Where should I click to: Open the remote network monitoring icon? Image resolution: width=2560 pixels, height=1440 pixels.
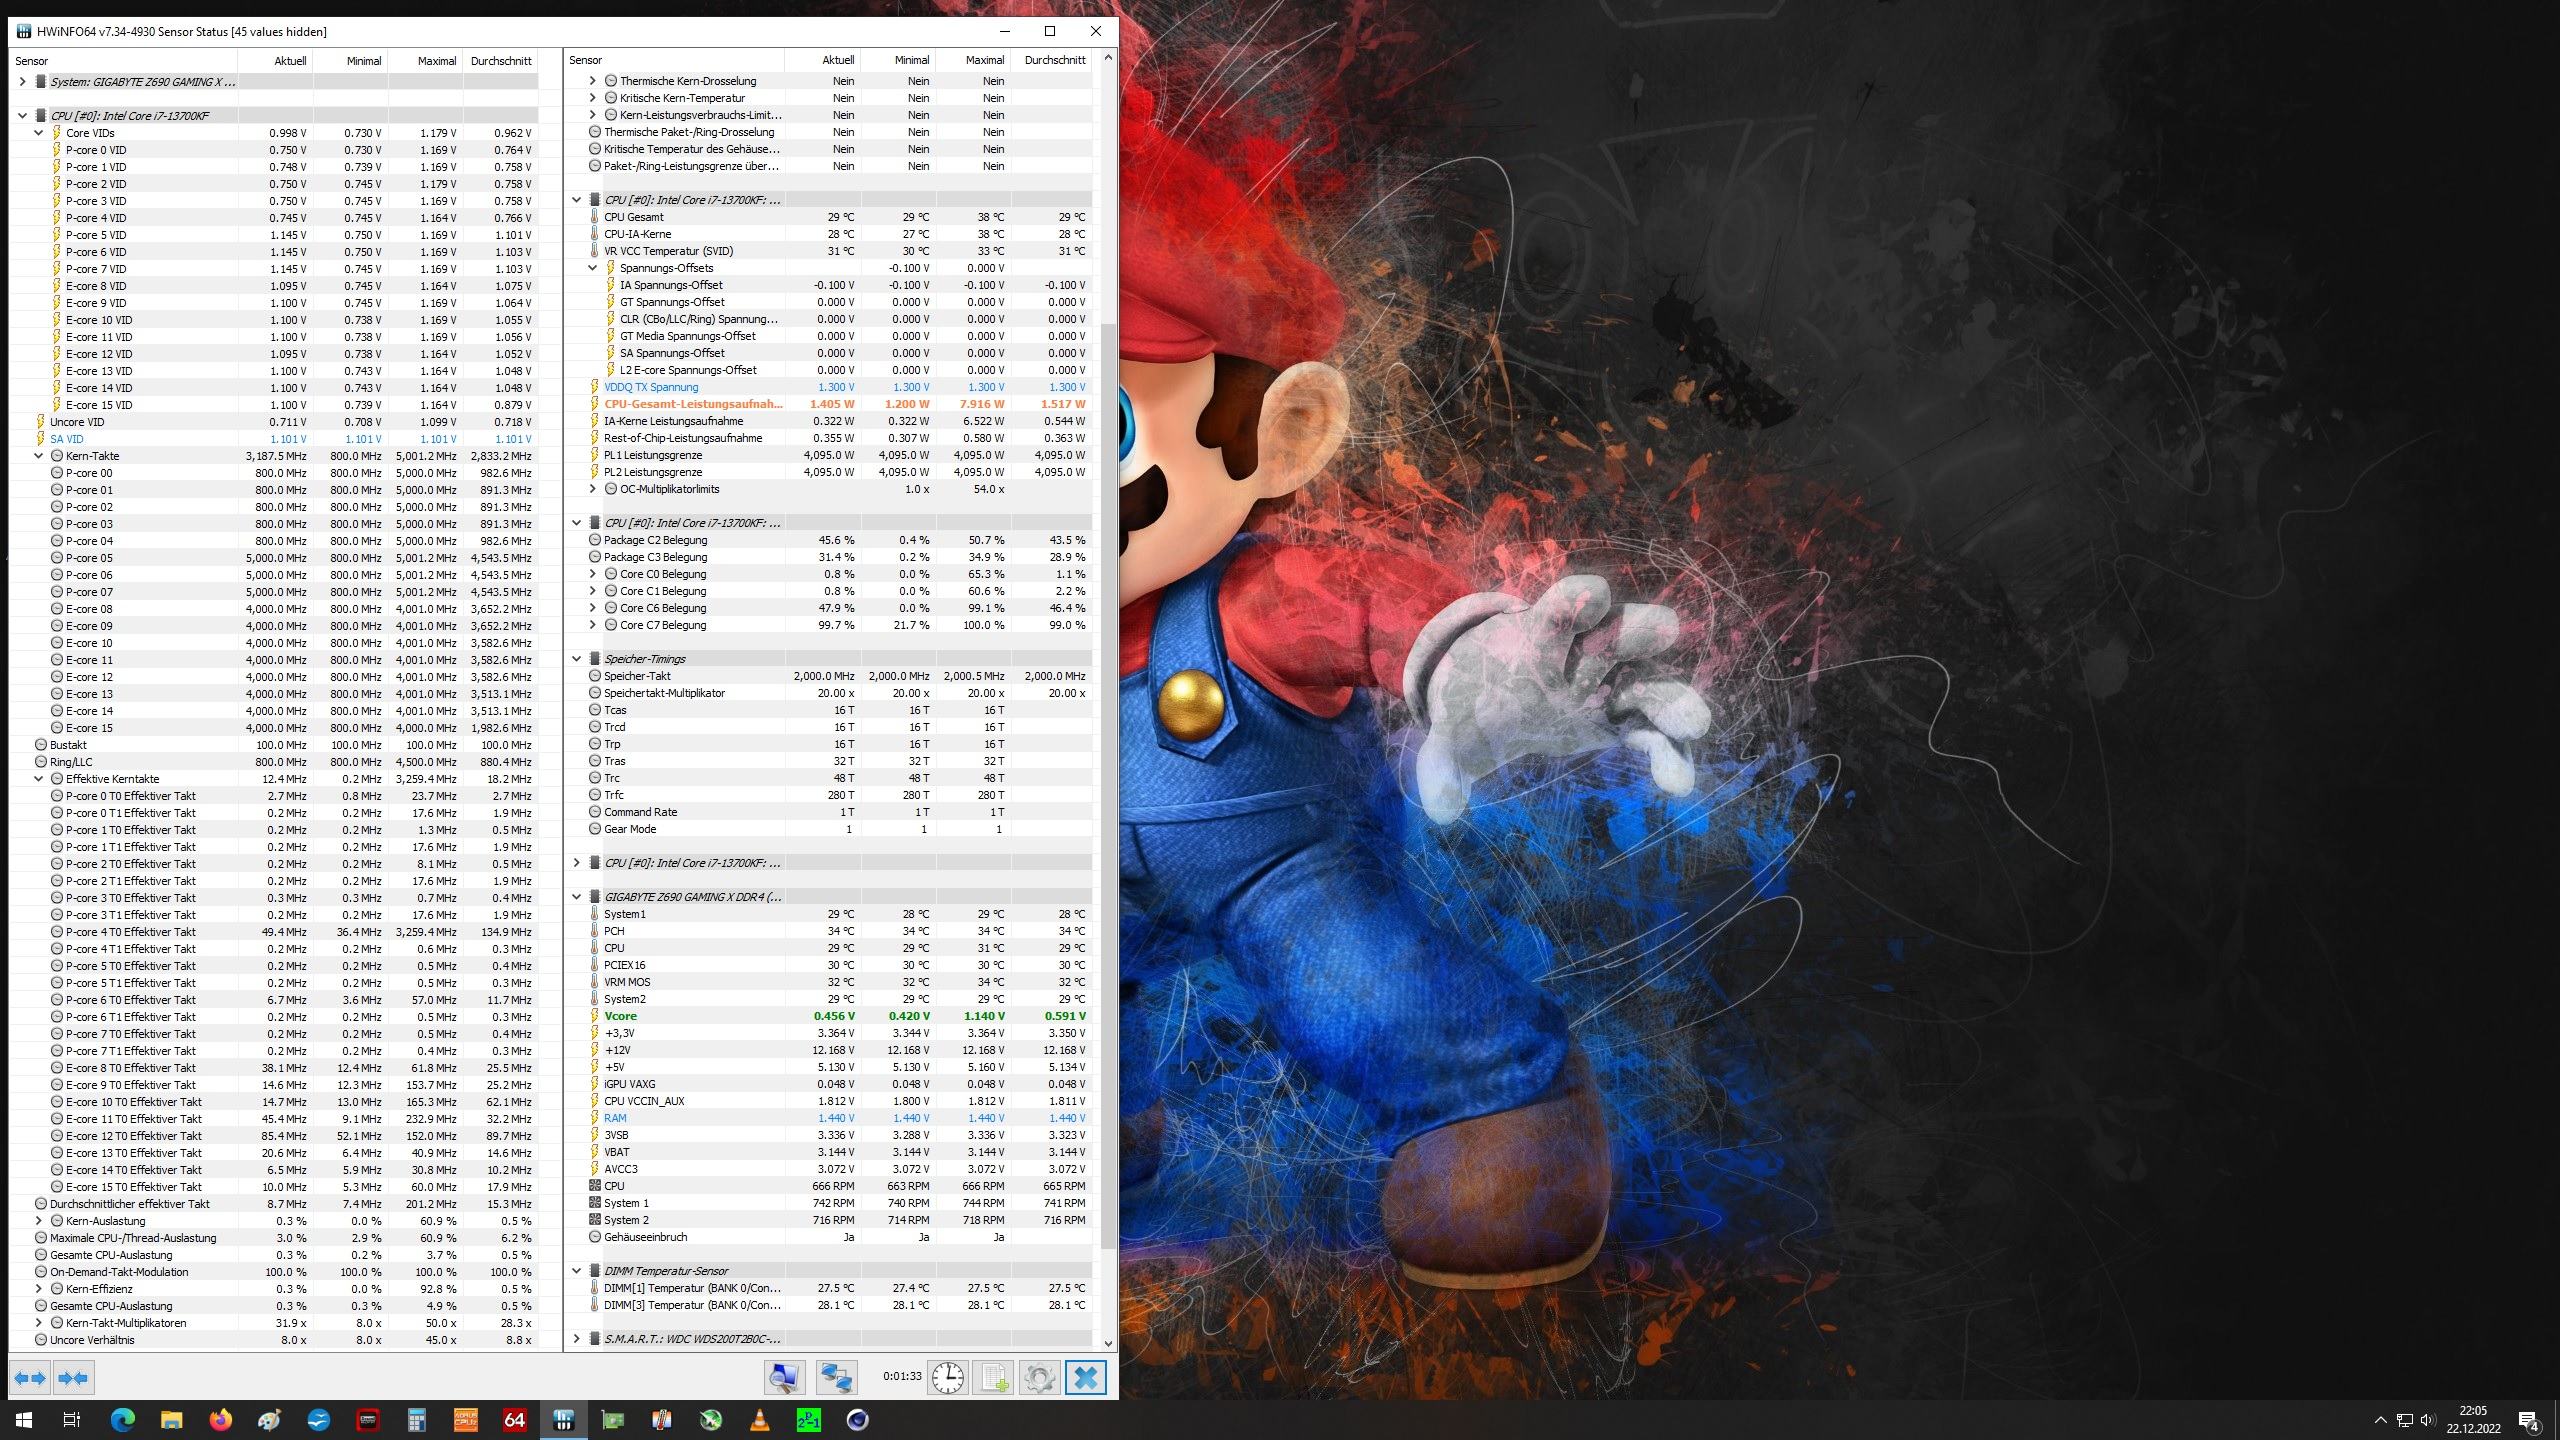836,1378
